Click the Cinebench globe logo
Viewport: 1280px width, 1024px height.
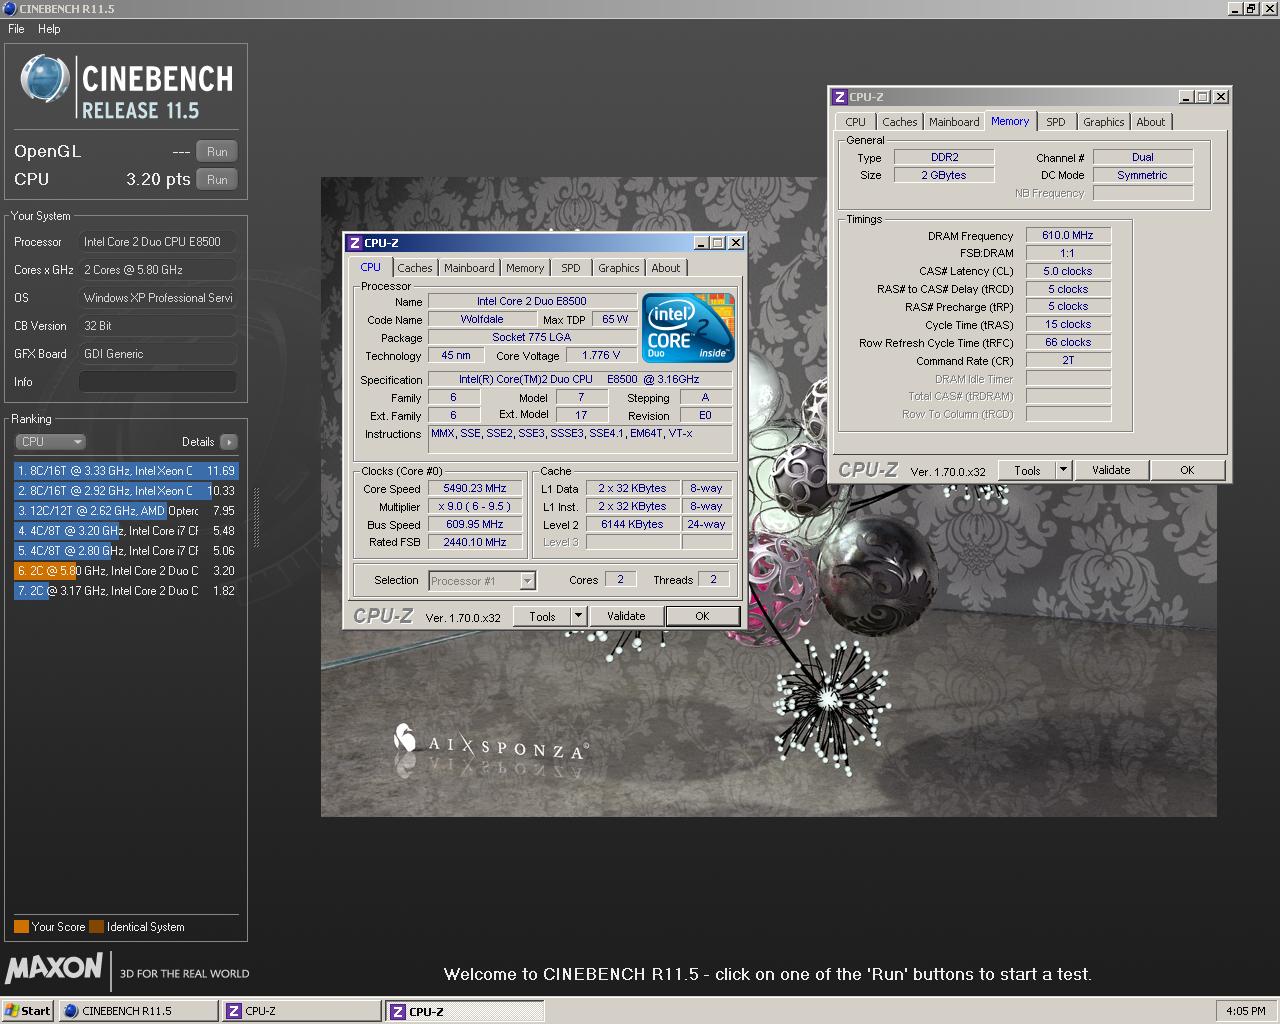click(x=45, y=80)
